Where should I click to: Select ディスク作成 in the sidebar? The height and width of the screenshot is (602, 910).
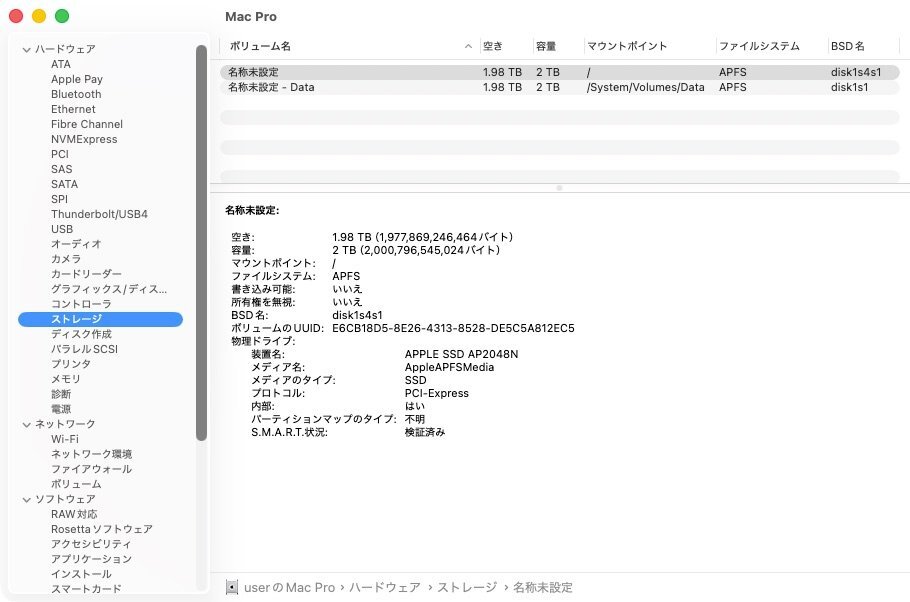click(x=81, y=334)
